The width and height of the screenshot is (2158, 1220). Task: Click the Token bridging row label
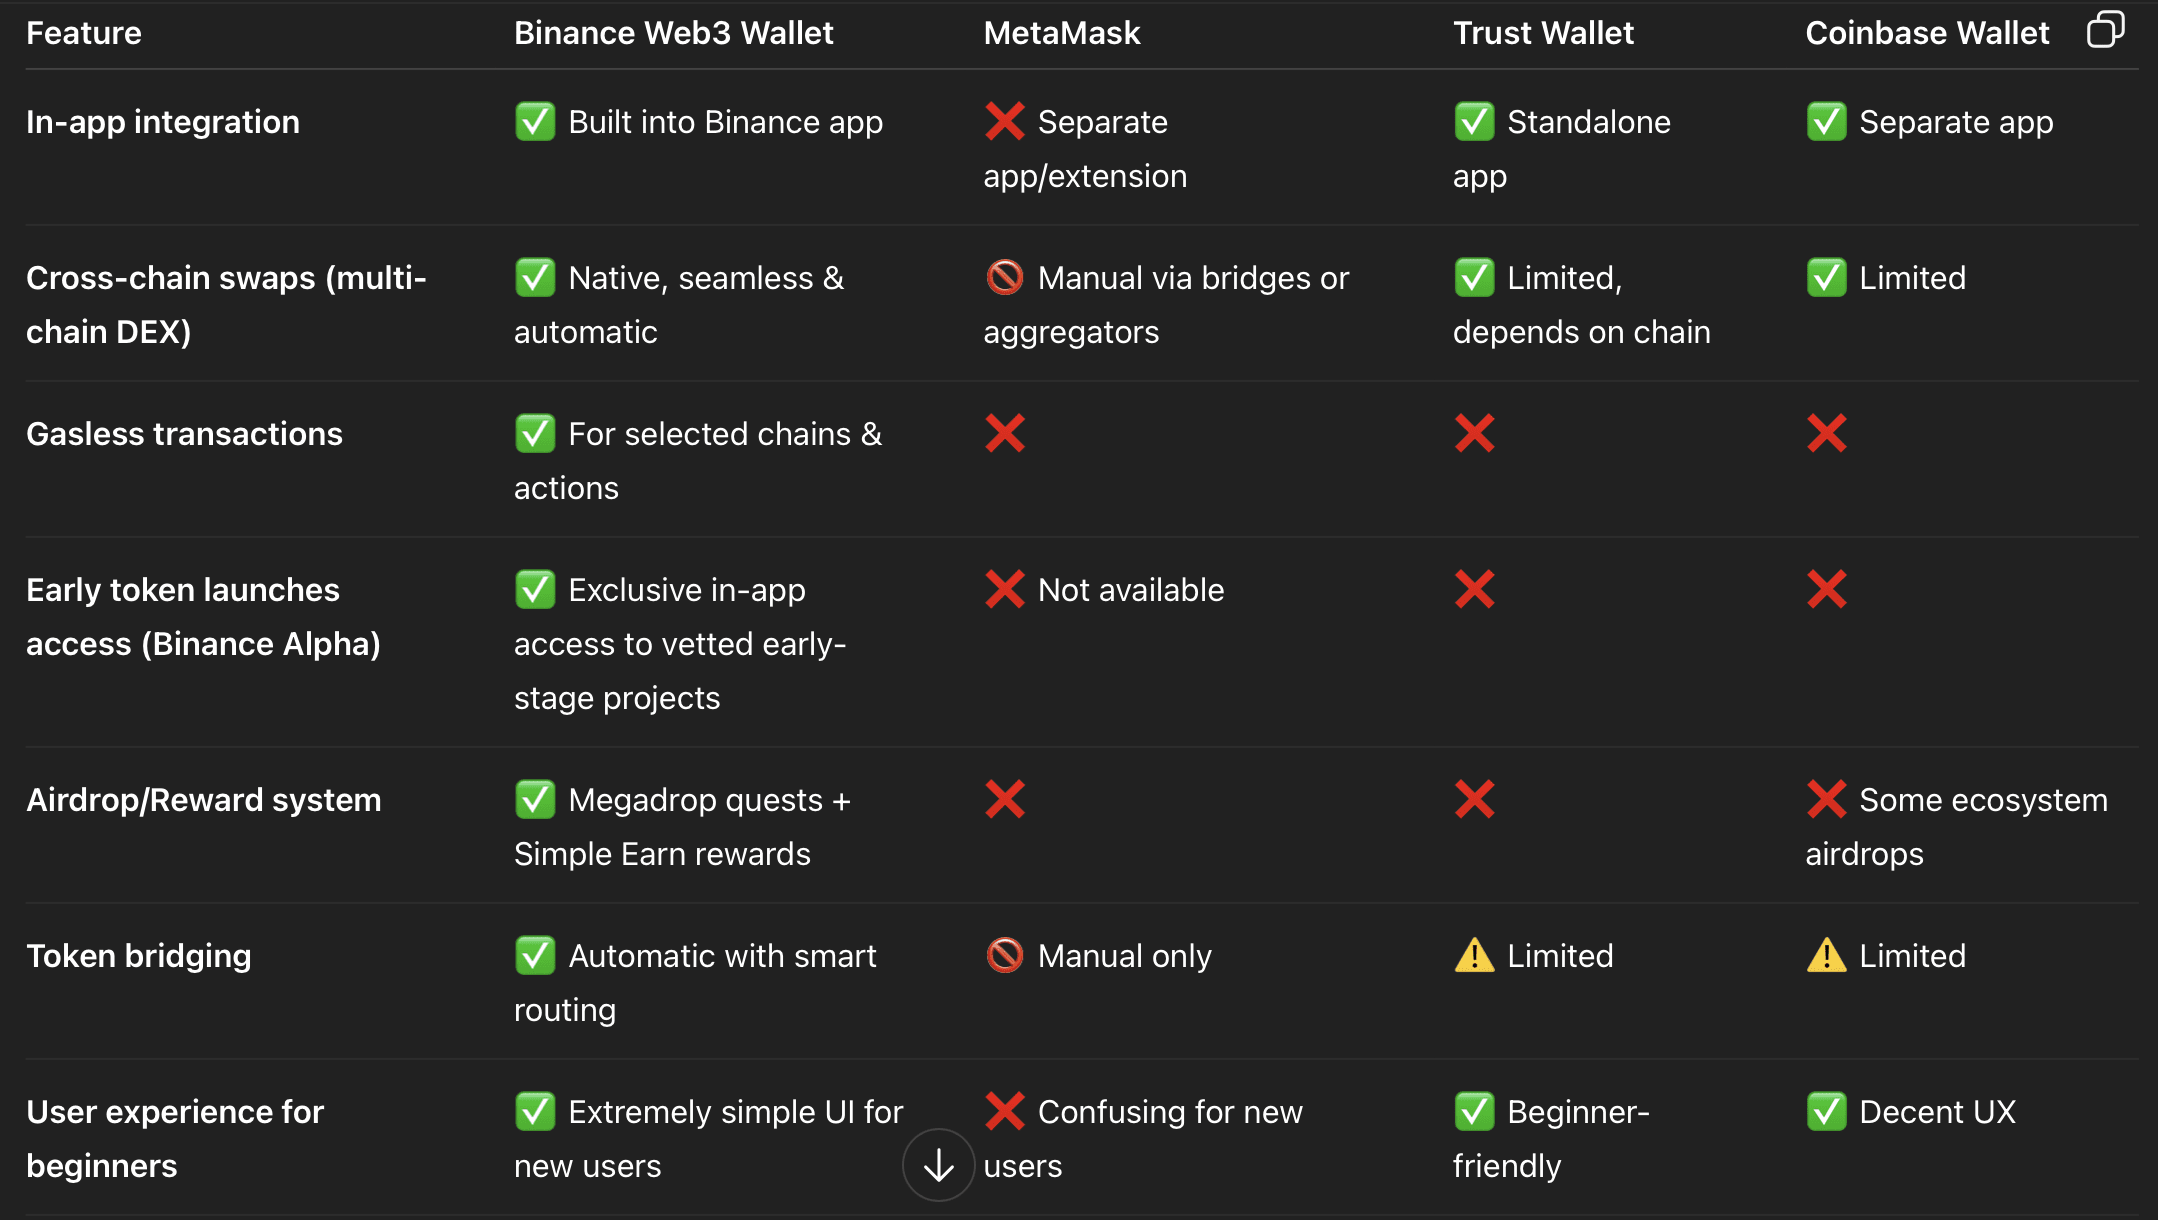point(138,956)
